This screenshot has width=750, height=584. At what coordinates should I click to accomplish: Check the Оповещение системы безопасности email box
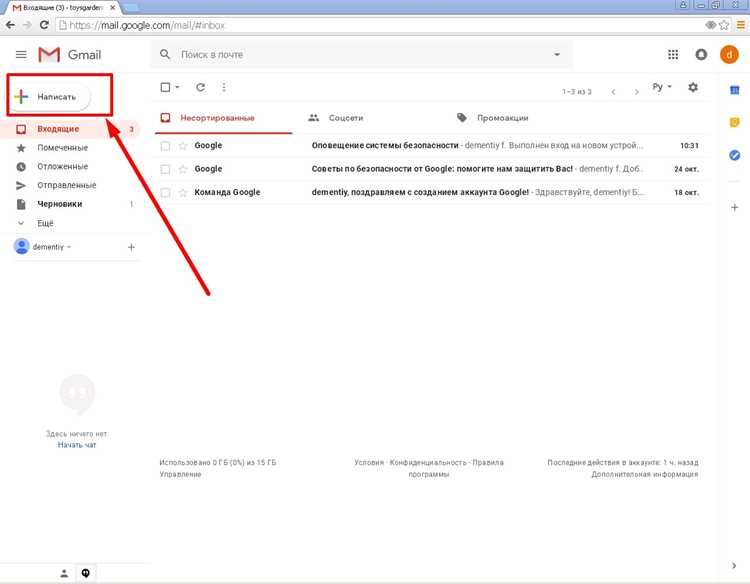coord(165,146)
